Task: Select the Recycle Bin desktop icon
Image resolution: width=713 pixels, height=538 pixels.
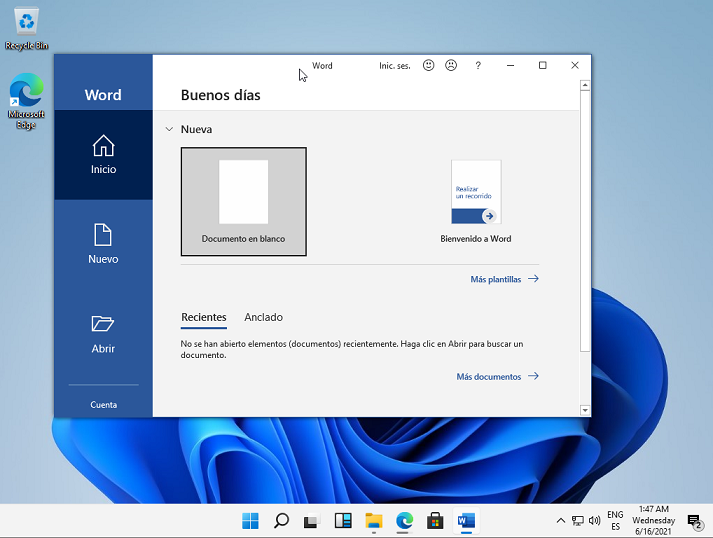Action: point(26,28)
